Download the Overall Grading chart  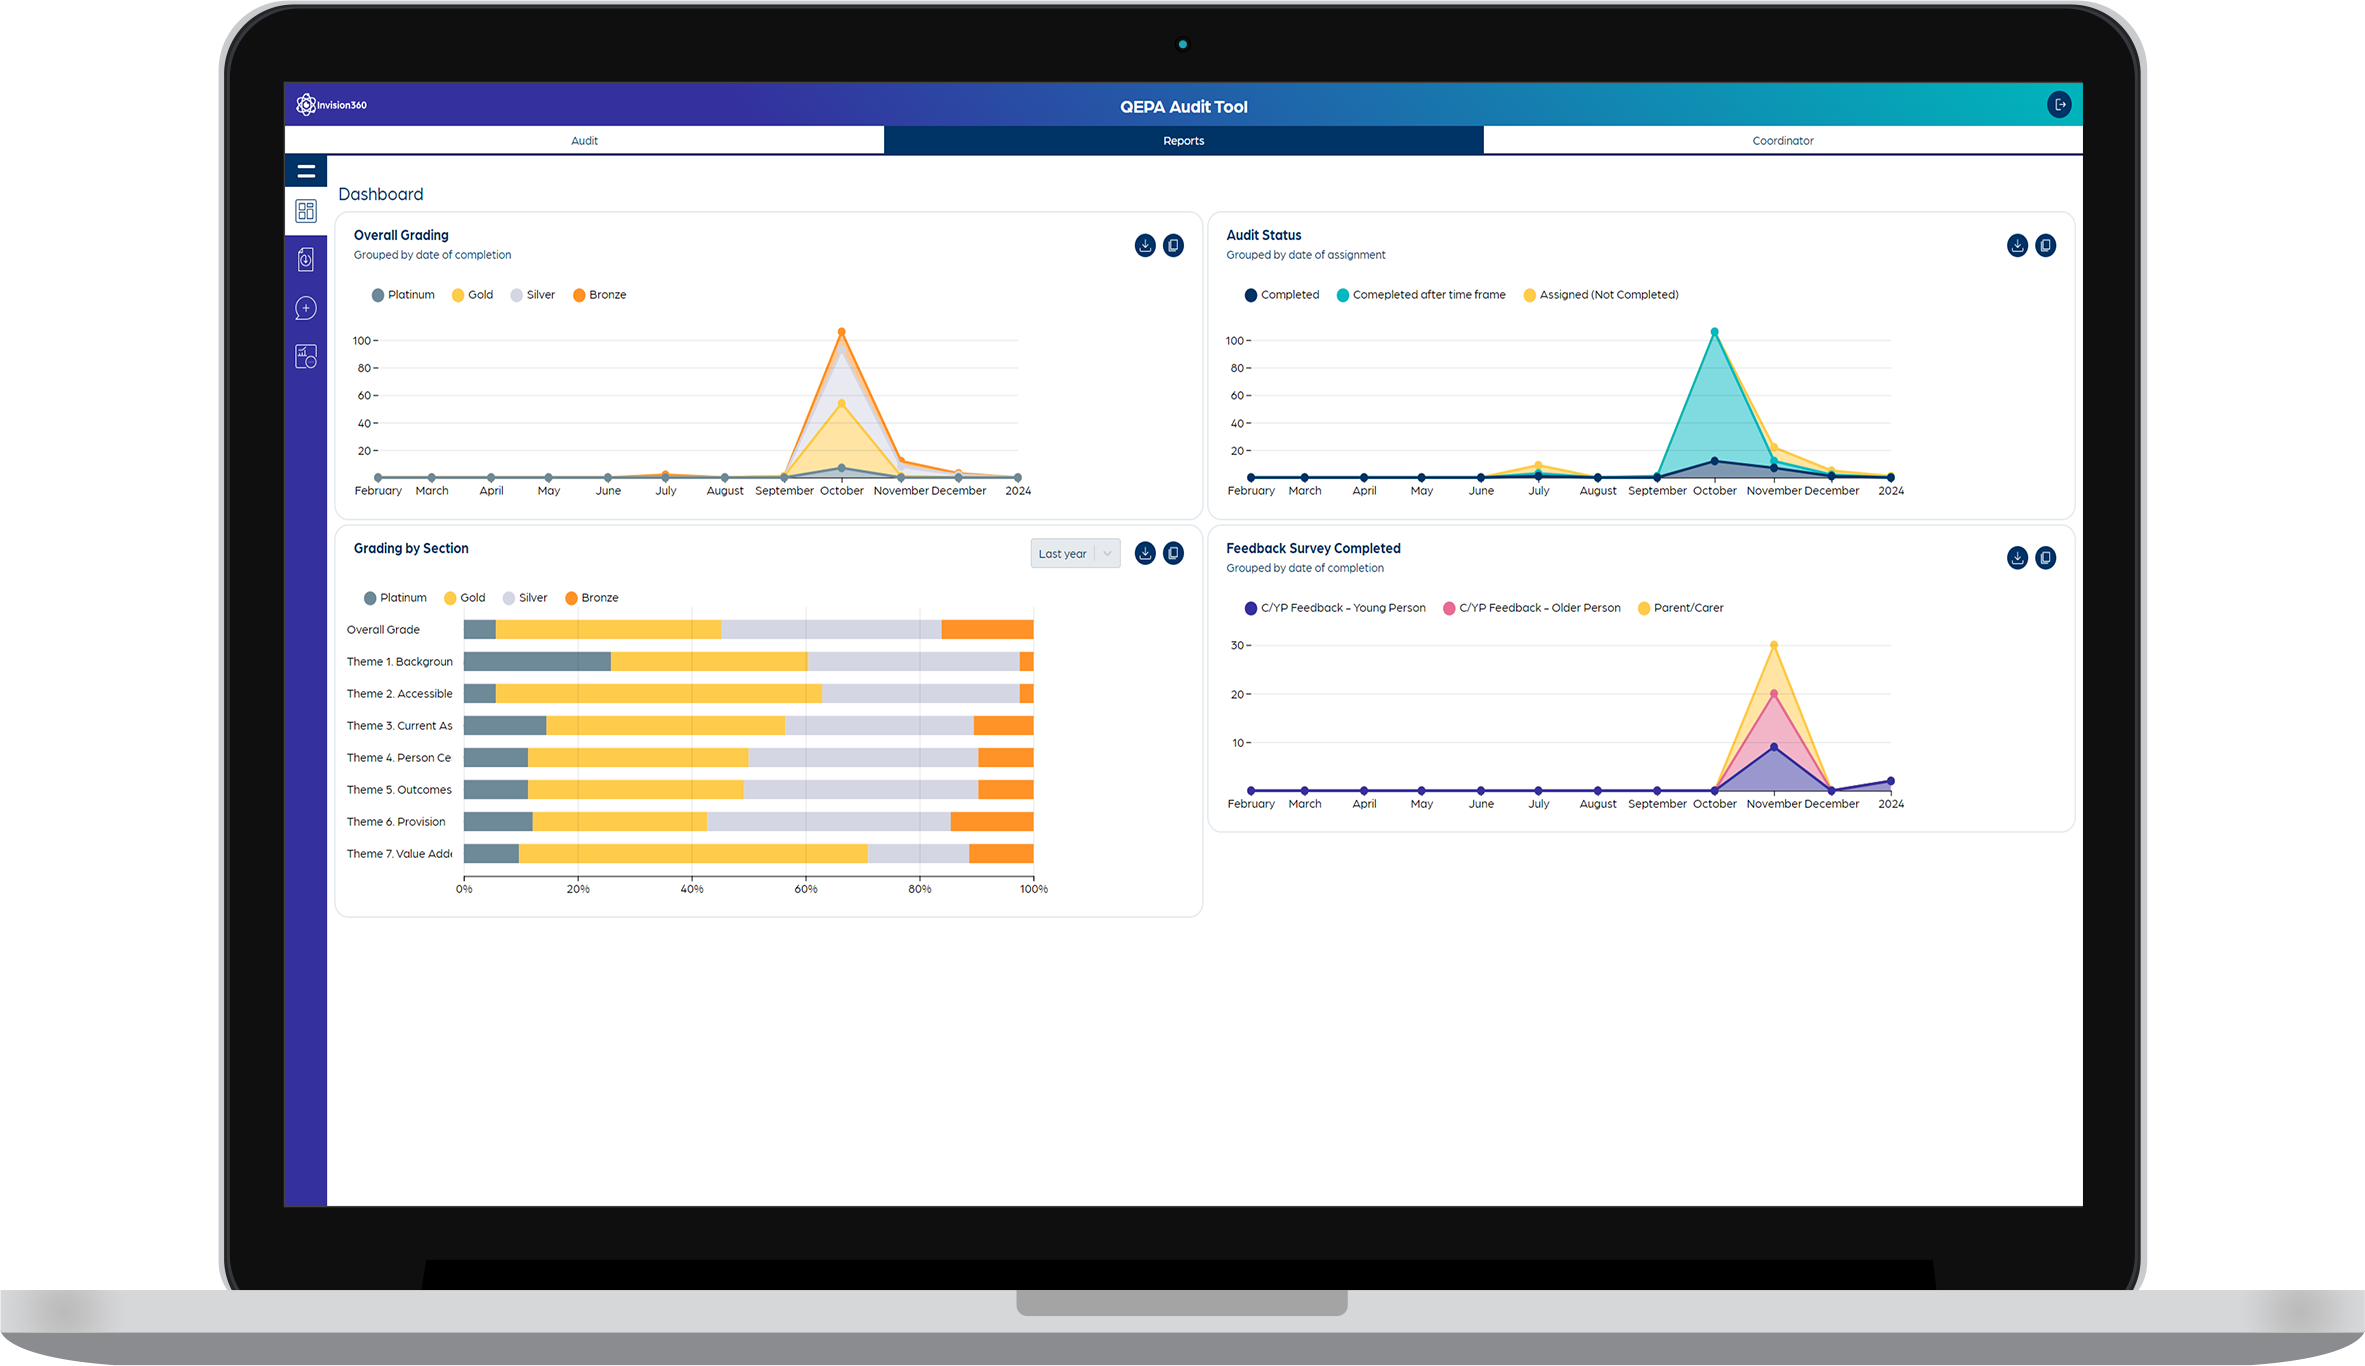tap(1145, 245)
